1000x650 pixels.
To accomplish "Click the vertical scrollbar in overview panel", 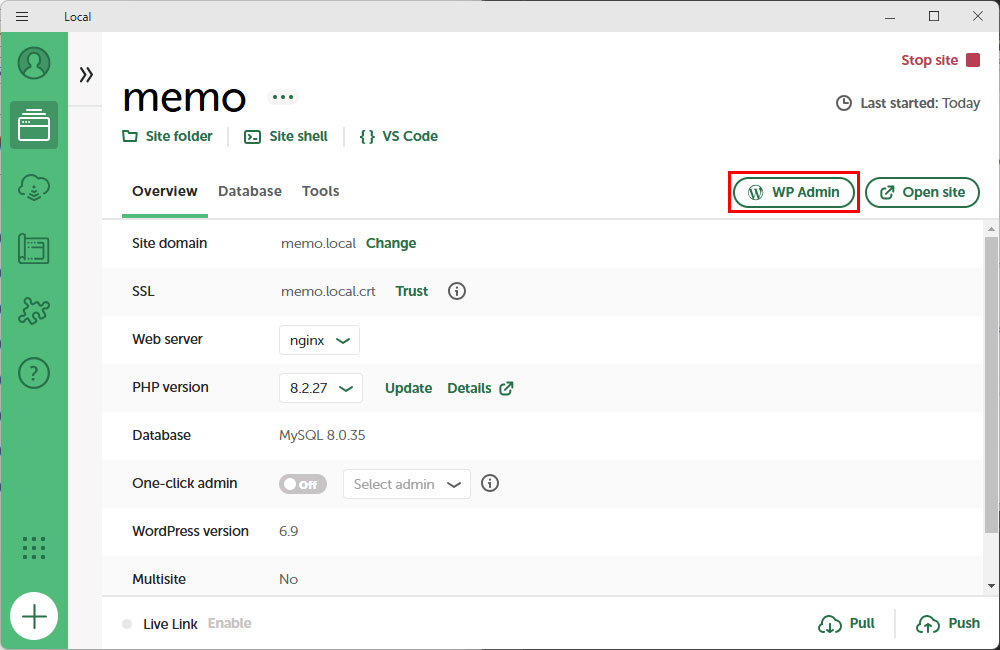I will (991, 380).
